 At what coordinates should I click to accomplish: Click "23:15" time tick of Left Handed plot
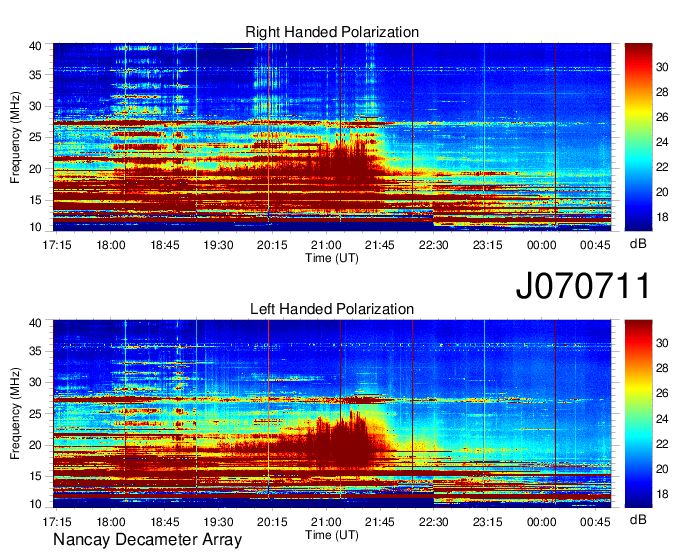tap(487, 522)
